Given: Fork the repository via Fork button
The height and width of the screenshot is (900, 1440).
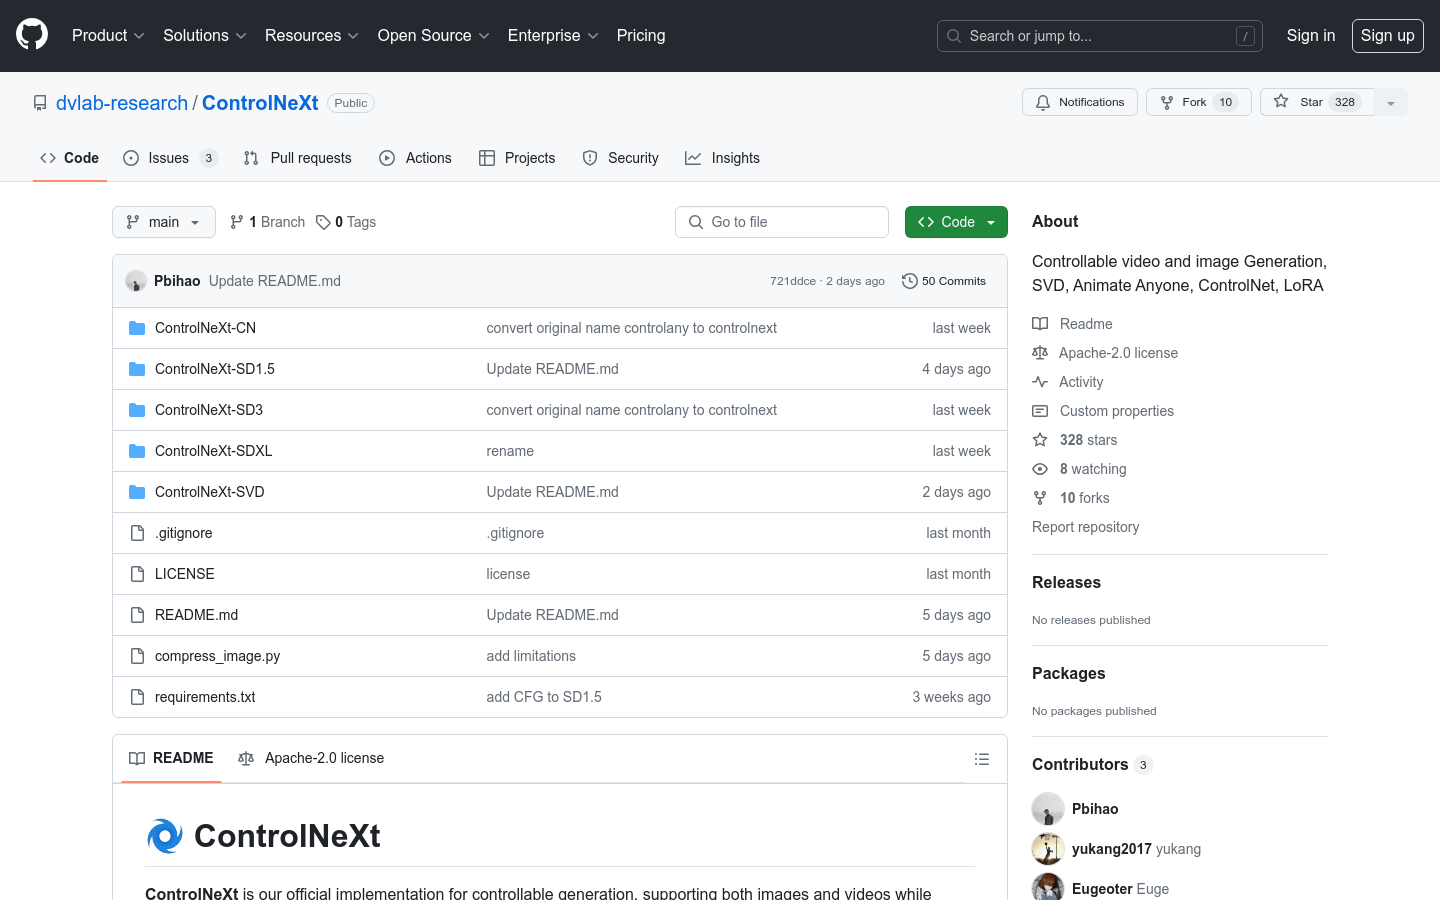Looking at the screenshot, I should point(1198,102).
